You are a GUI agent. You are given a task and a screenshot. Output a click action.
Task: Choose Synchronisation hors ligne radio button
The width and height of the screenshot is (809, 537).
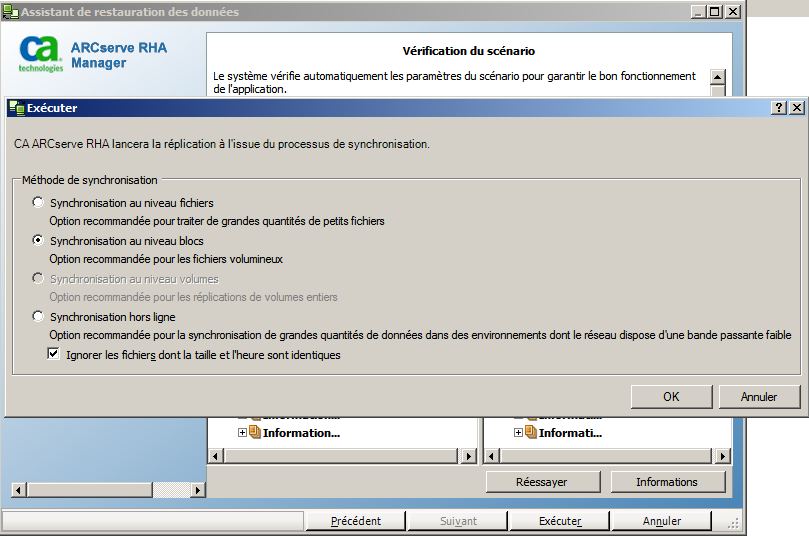point(38,316)
